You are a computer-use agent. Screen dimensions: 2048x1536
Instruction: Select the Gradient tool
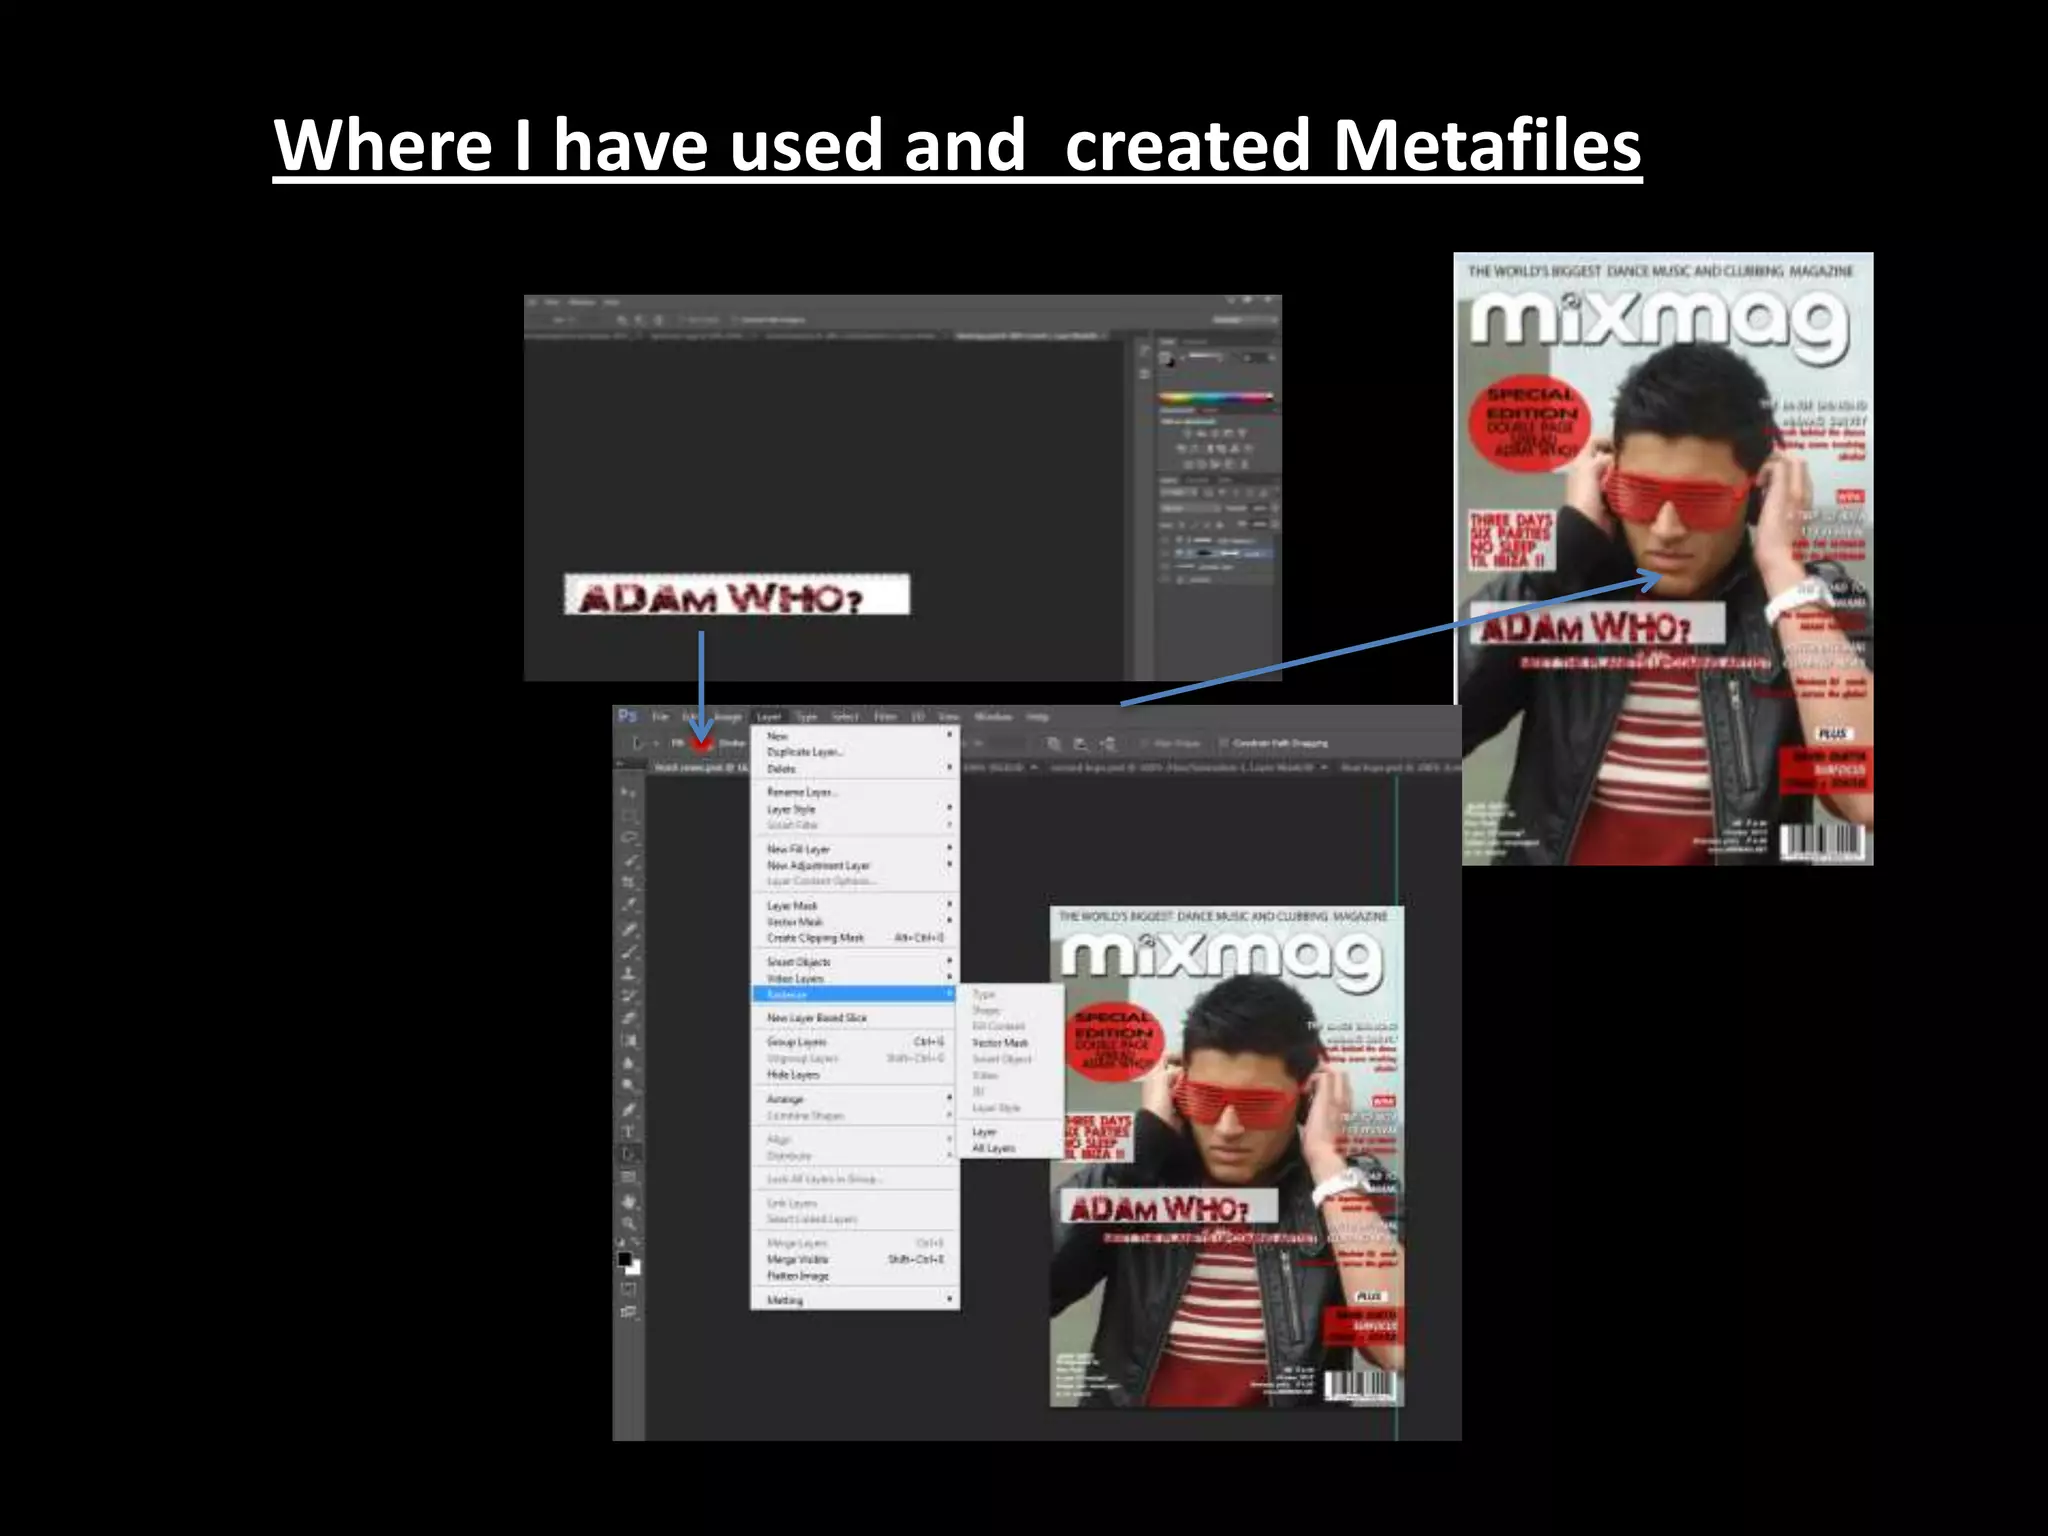click(x=628, y=1042)
